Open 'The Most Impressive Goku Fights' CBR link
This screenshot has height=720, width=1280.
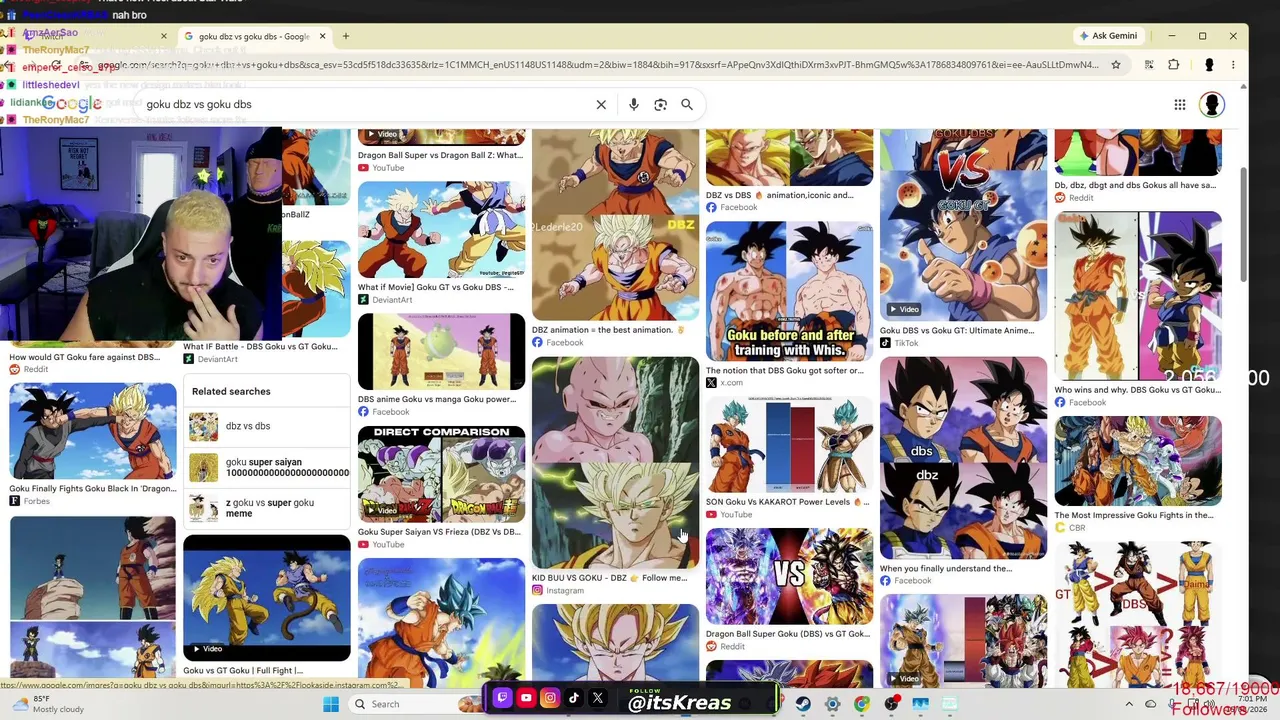pos(1134,515)
